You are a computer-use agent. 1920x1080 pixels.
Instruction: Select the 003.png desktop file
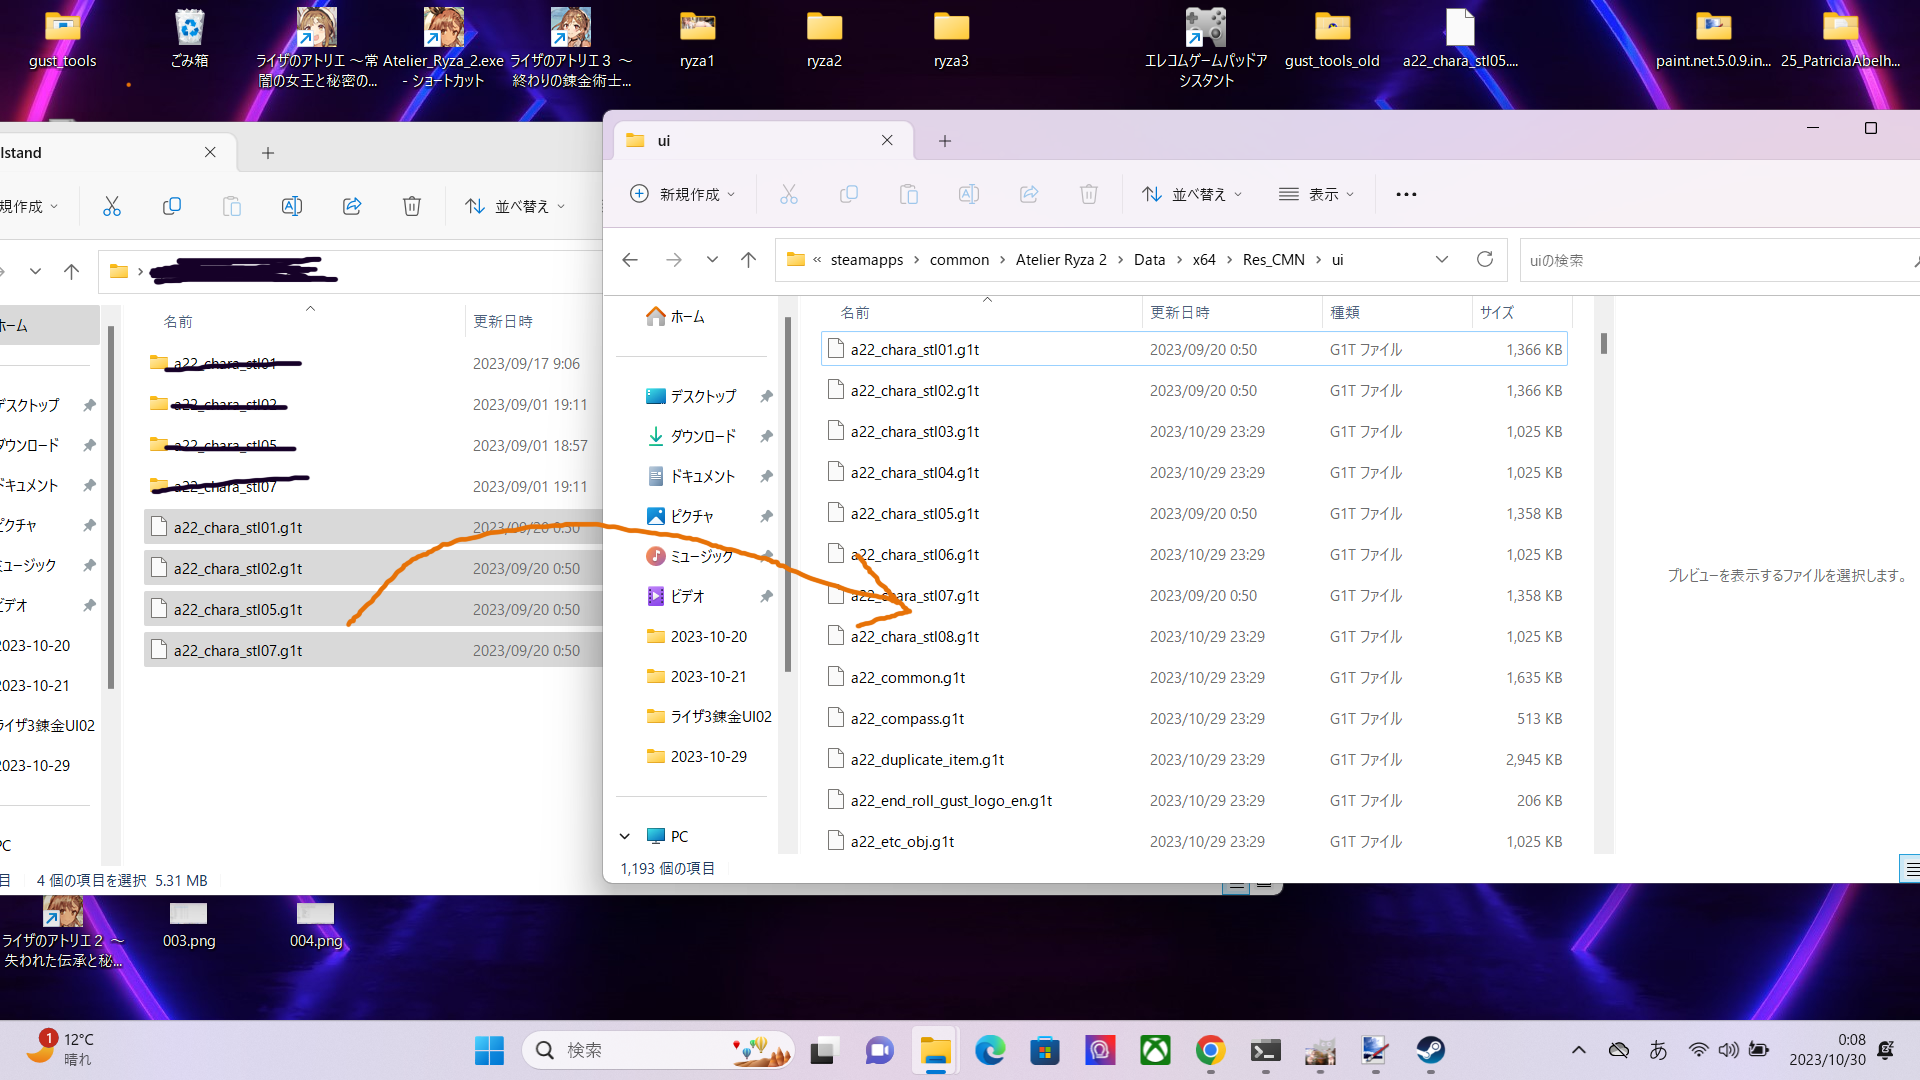pos(189,925)
